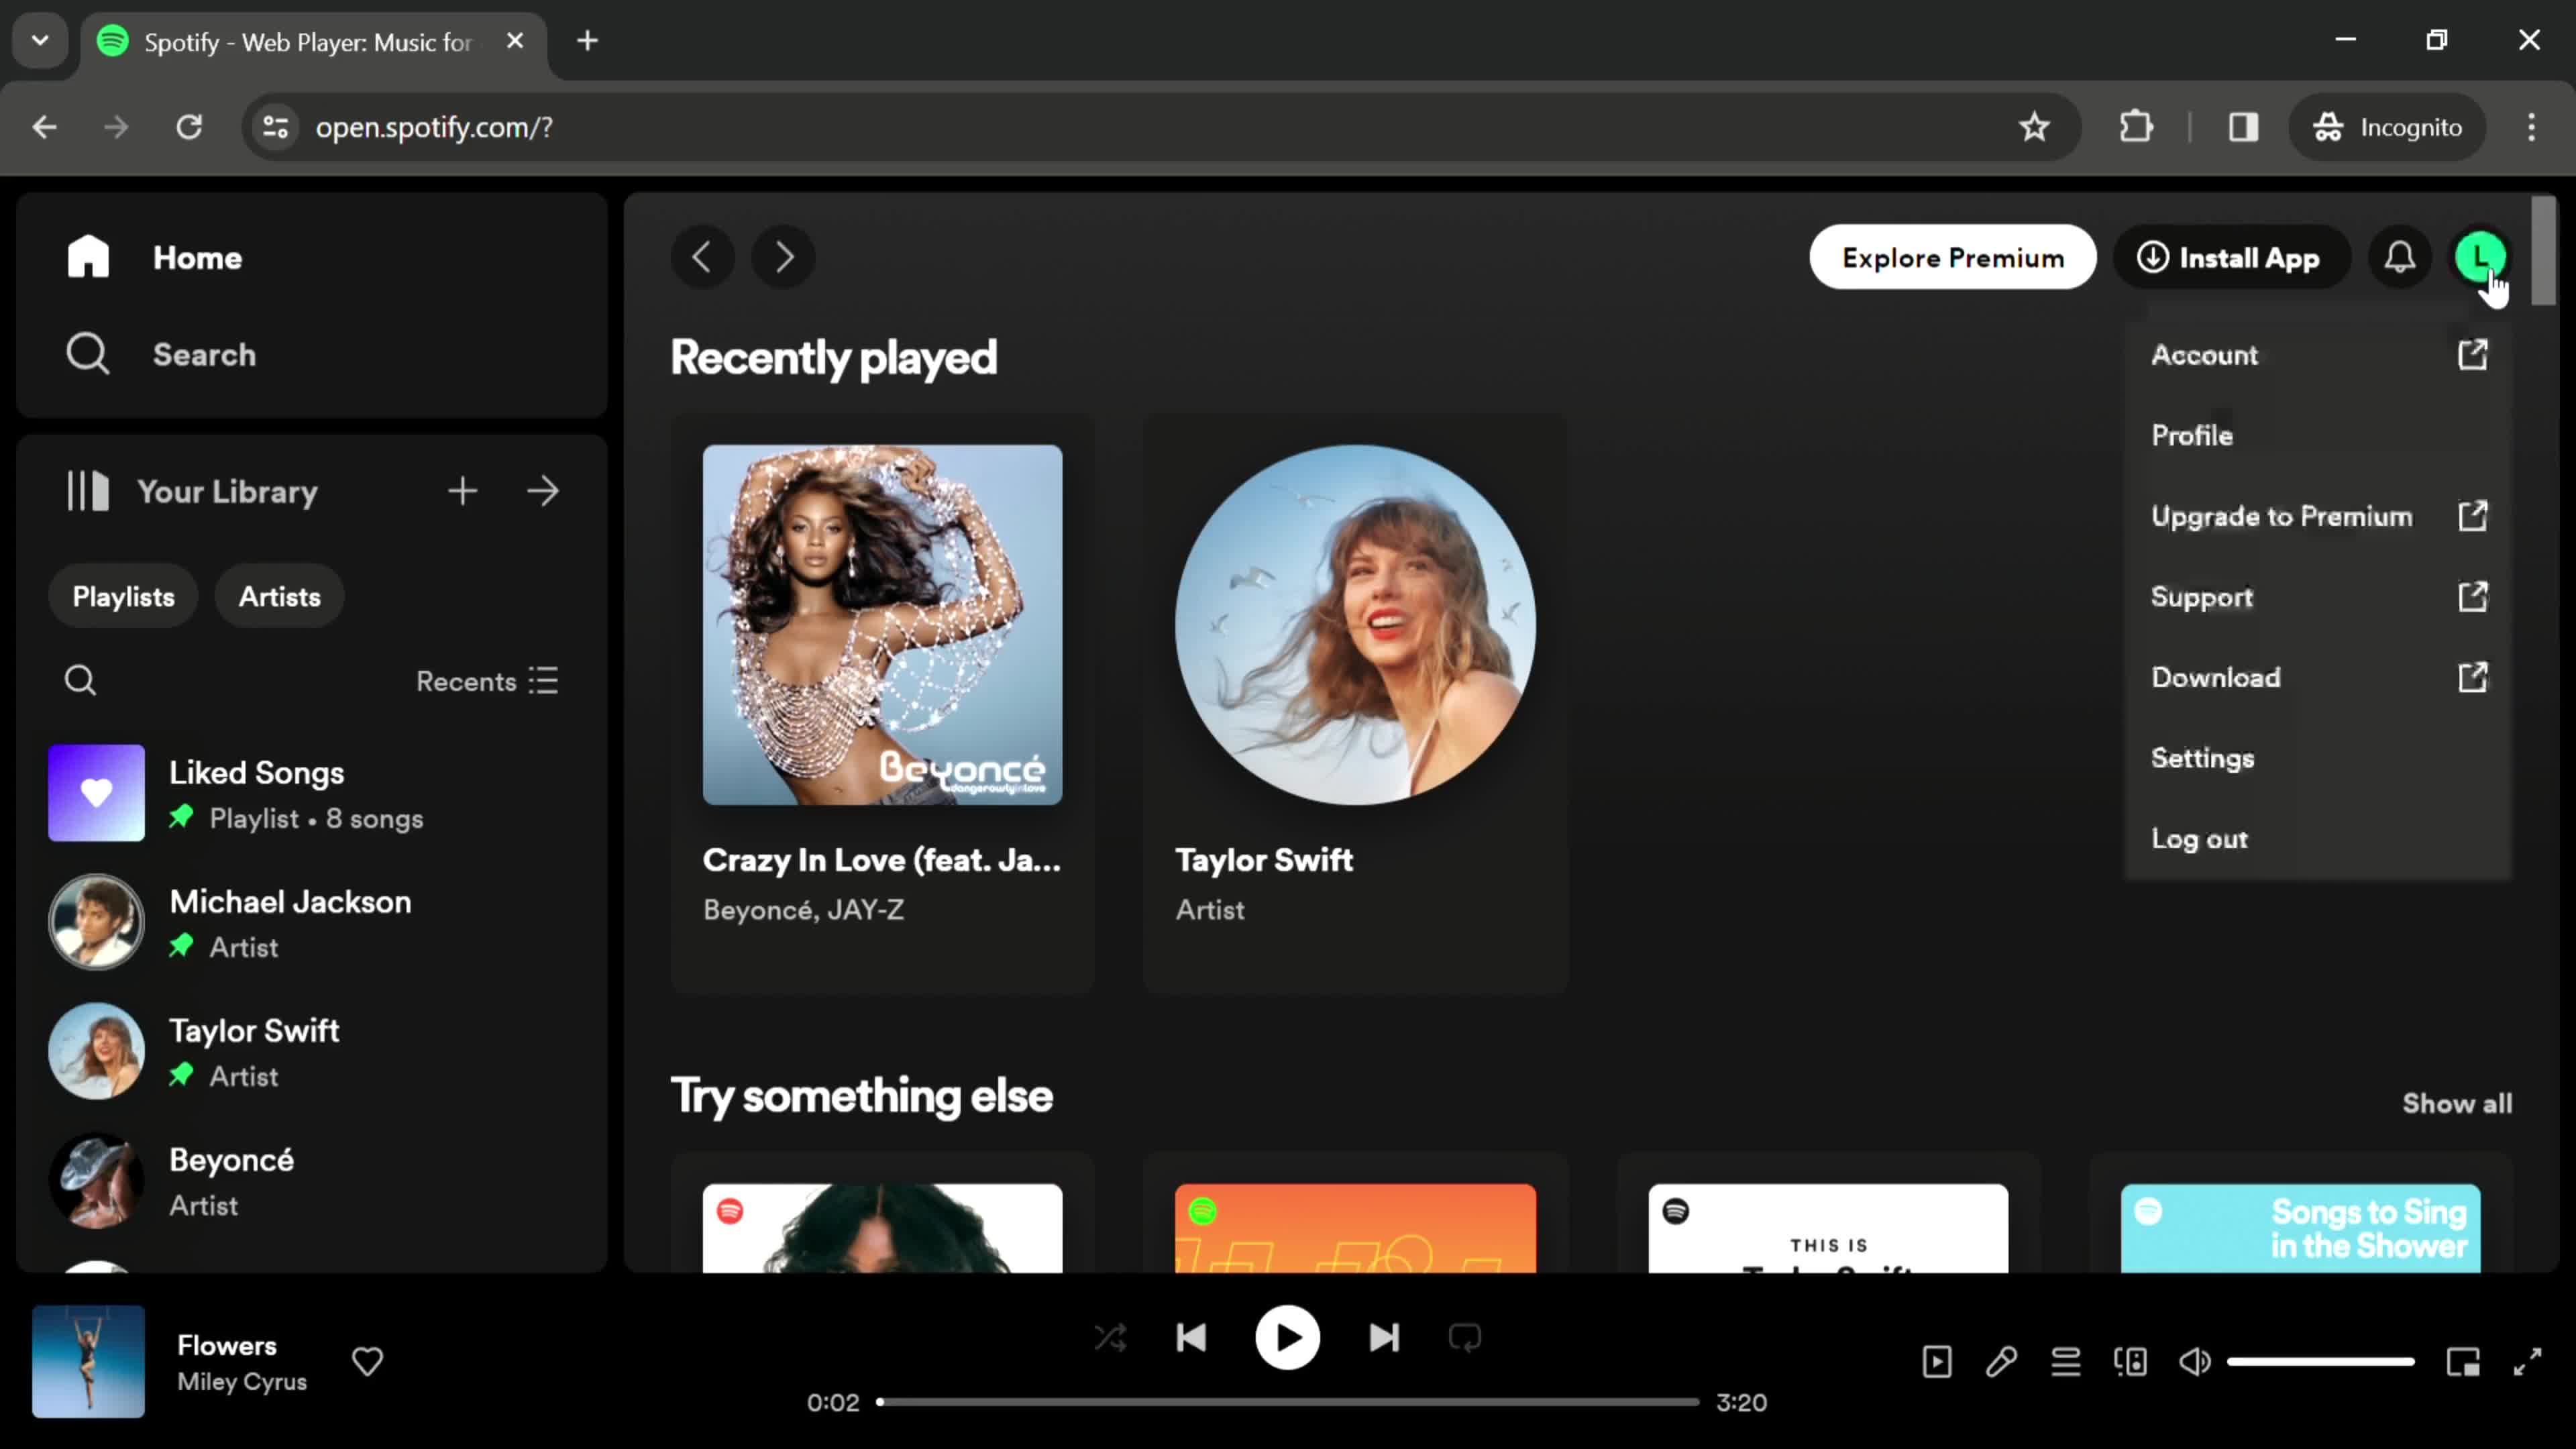2576x1449 pixels.
Task: Open Miley Cyrus artist link in player
Action: pyautogui.click(x=242, y=1382)
